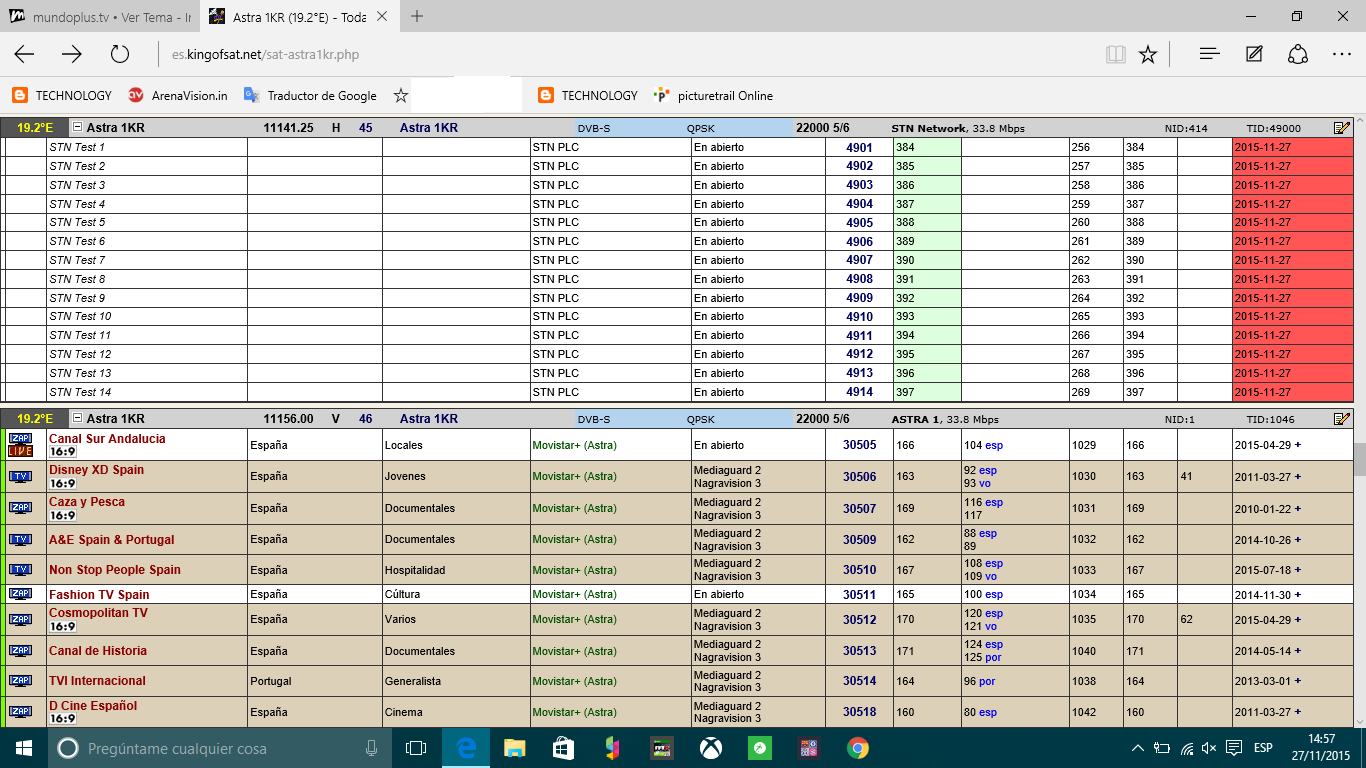Switch to the mundoplus.tv tab
The image size is (1366, 768).
coord(100,17)
